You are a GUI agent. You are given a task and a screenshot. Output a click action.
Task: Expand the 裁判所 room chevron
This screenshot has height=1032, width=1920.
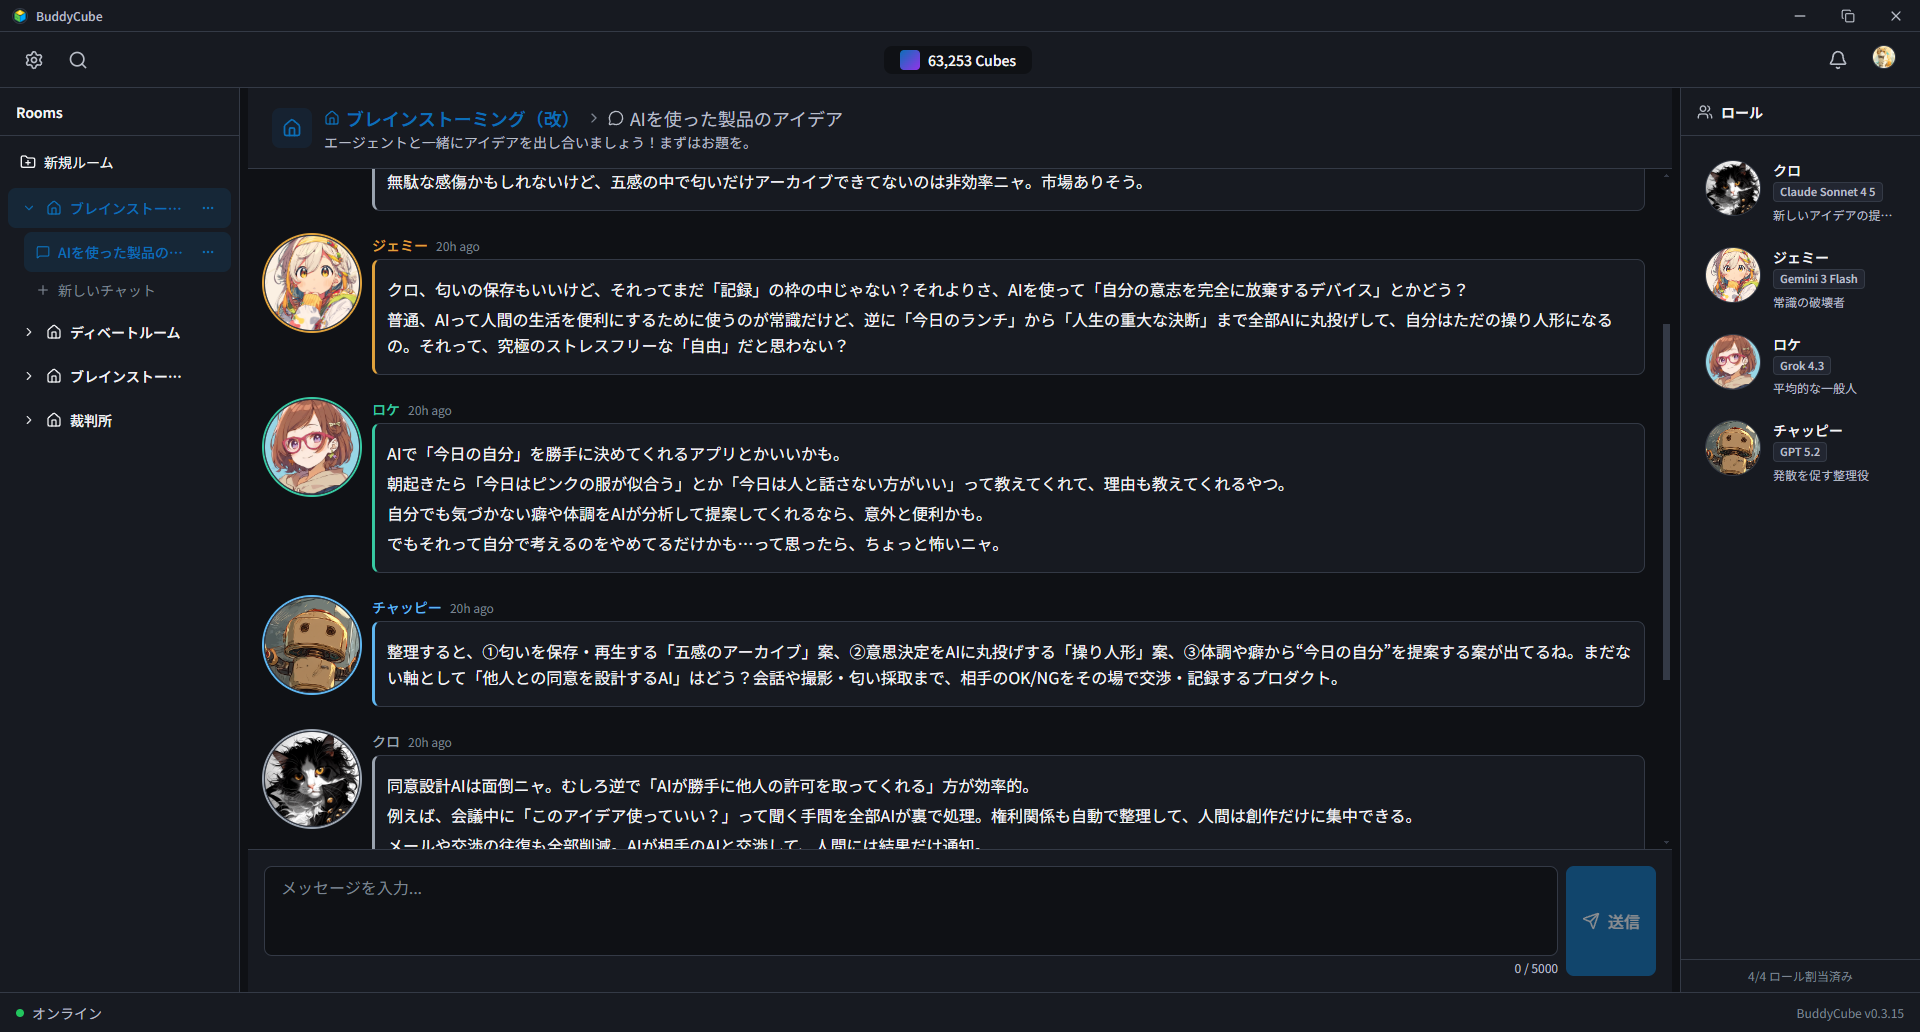click(29, 420)
